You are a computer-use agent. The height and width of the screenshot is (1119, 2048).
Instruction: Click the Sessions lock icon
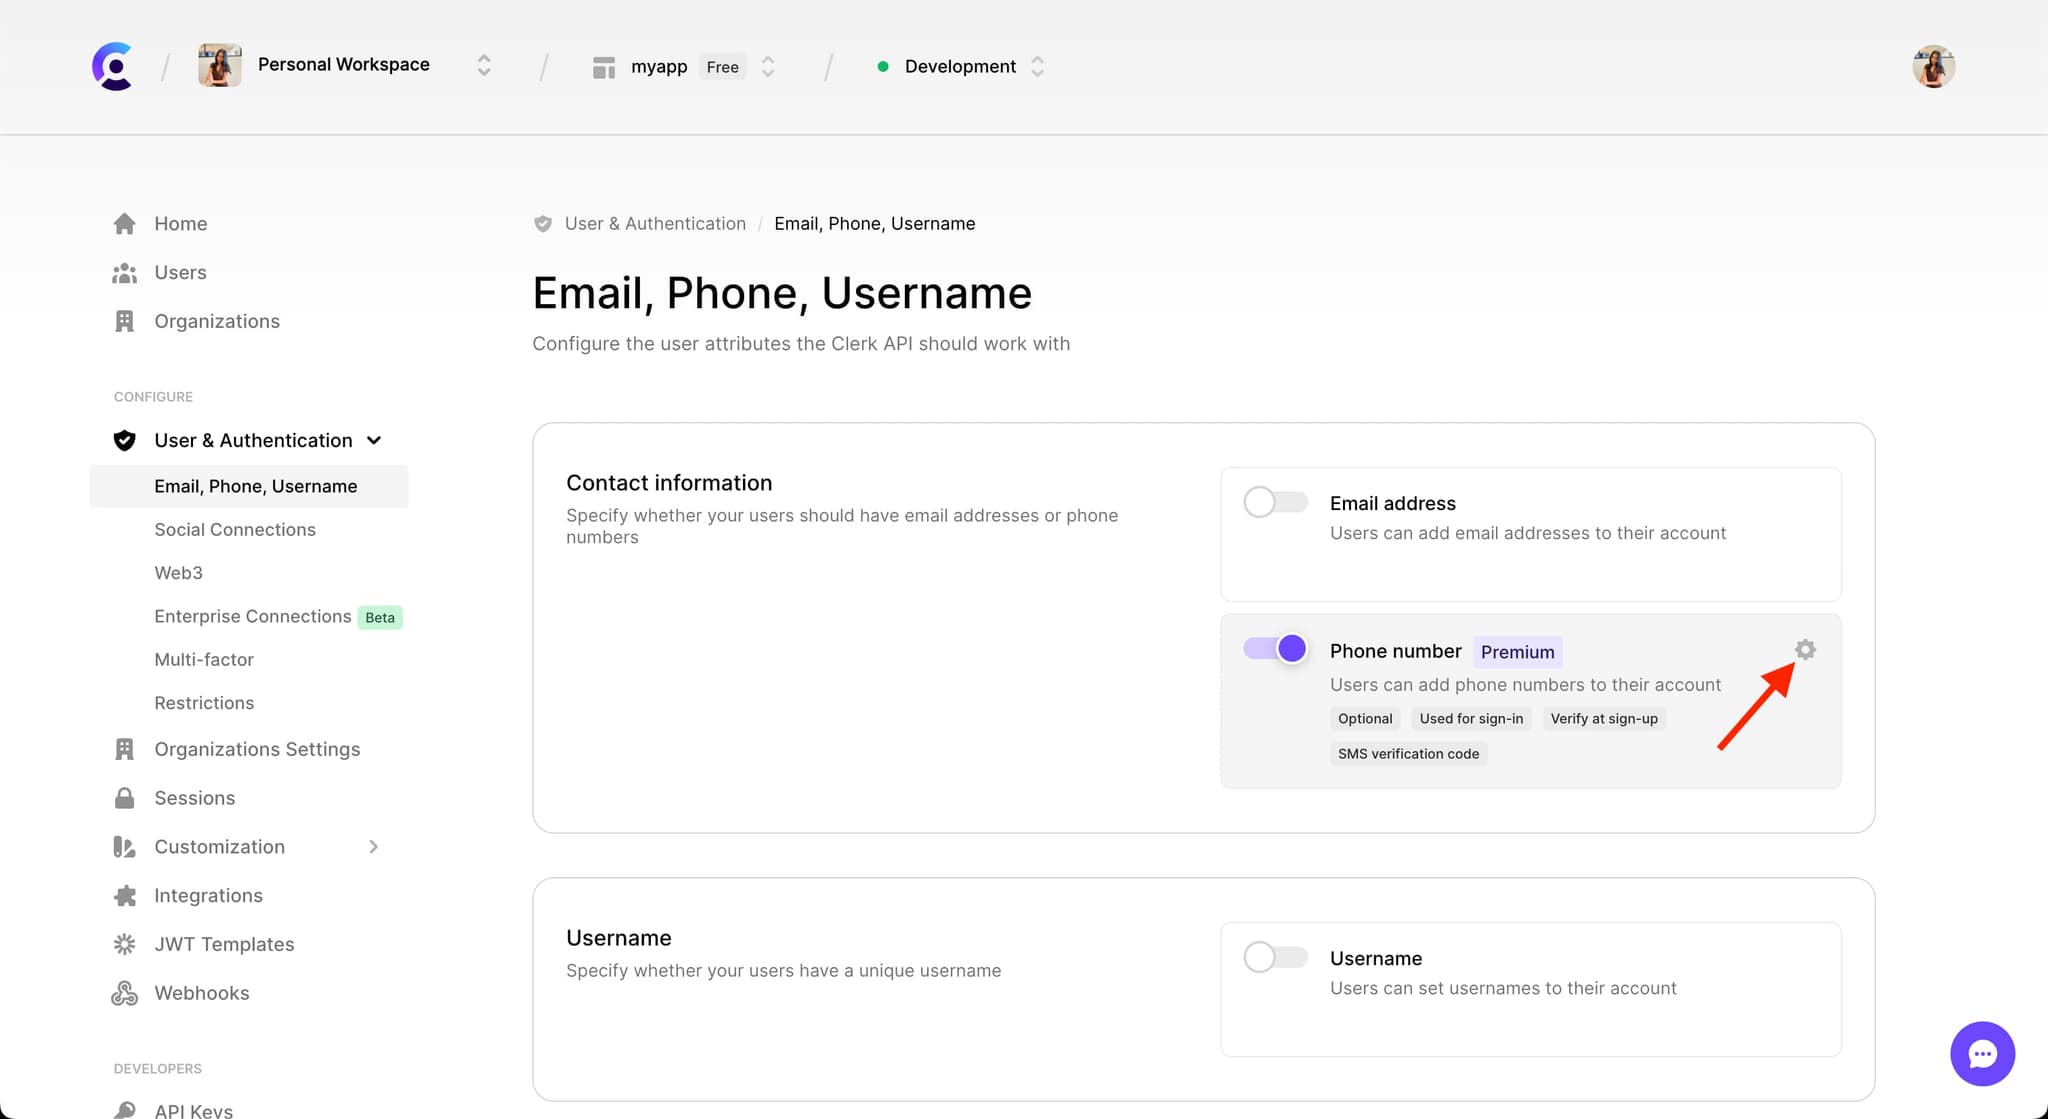pyautogui.click(x=124, y=798)
